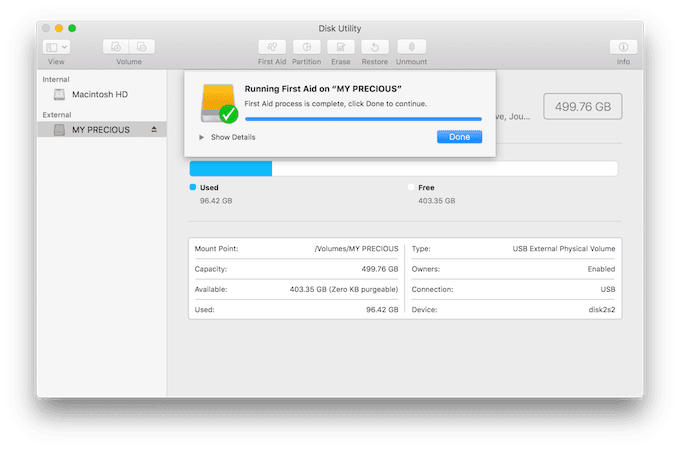
Task: Click the yellow minimize window button
Action: [x=59, y=28]
